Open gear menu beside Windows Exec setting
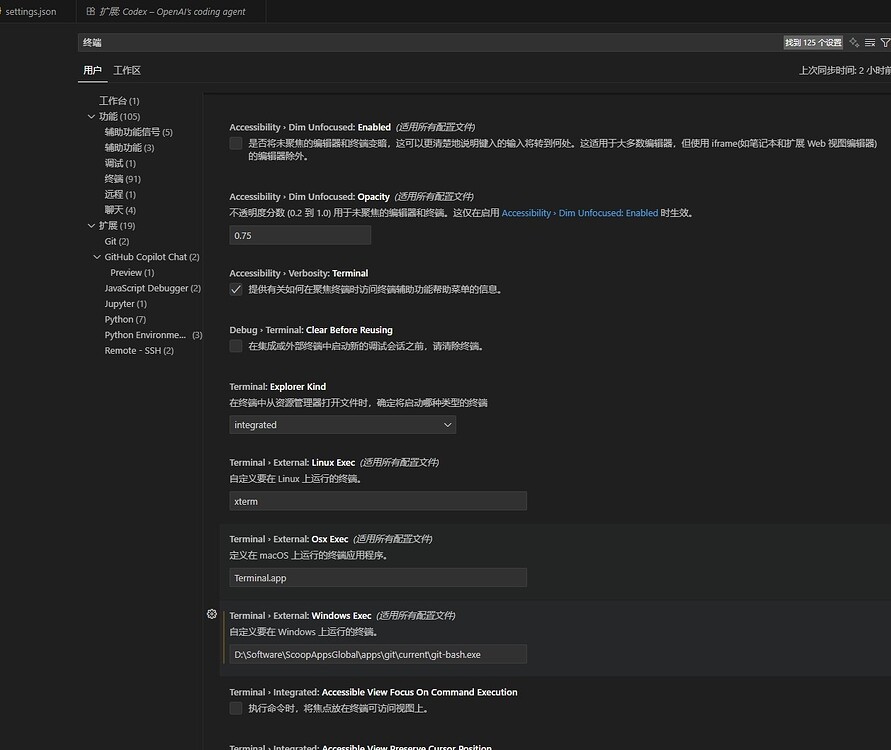891x750 pixels. [212, 614]
